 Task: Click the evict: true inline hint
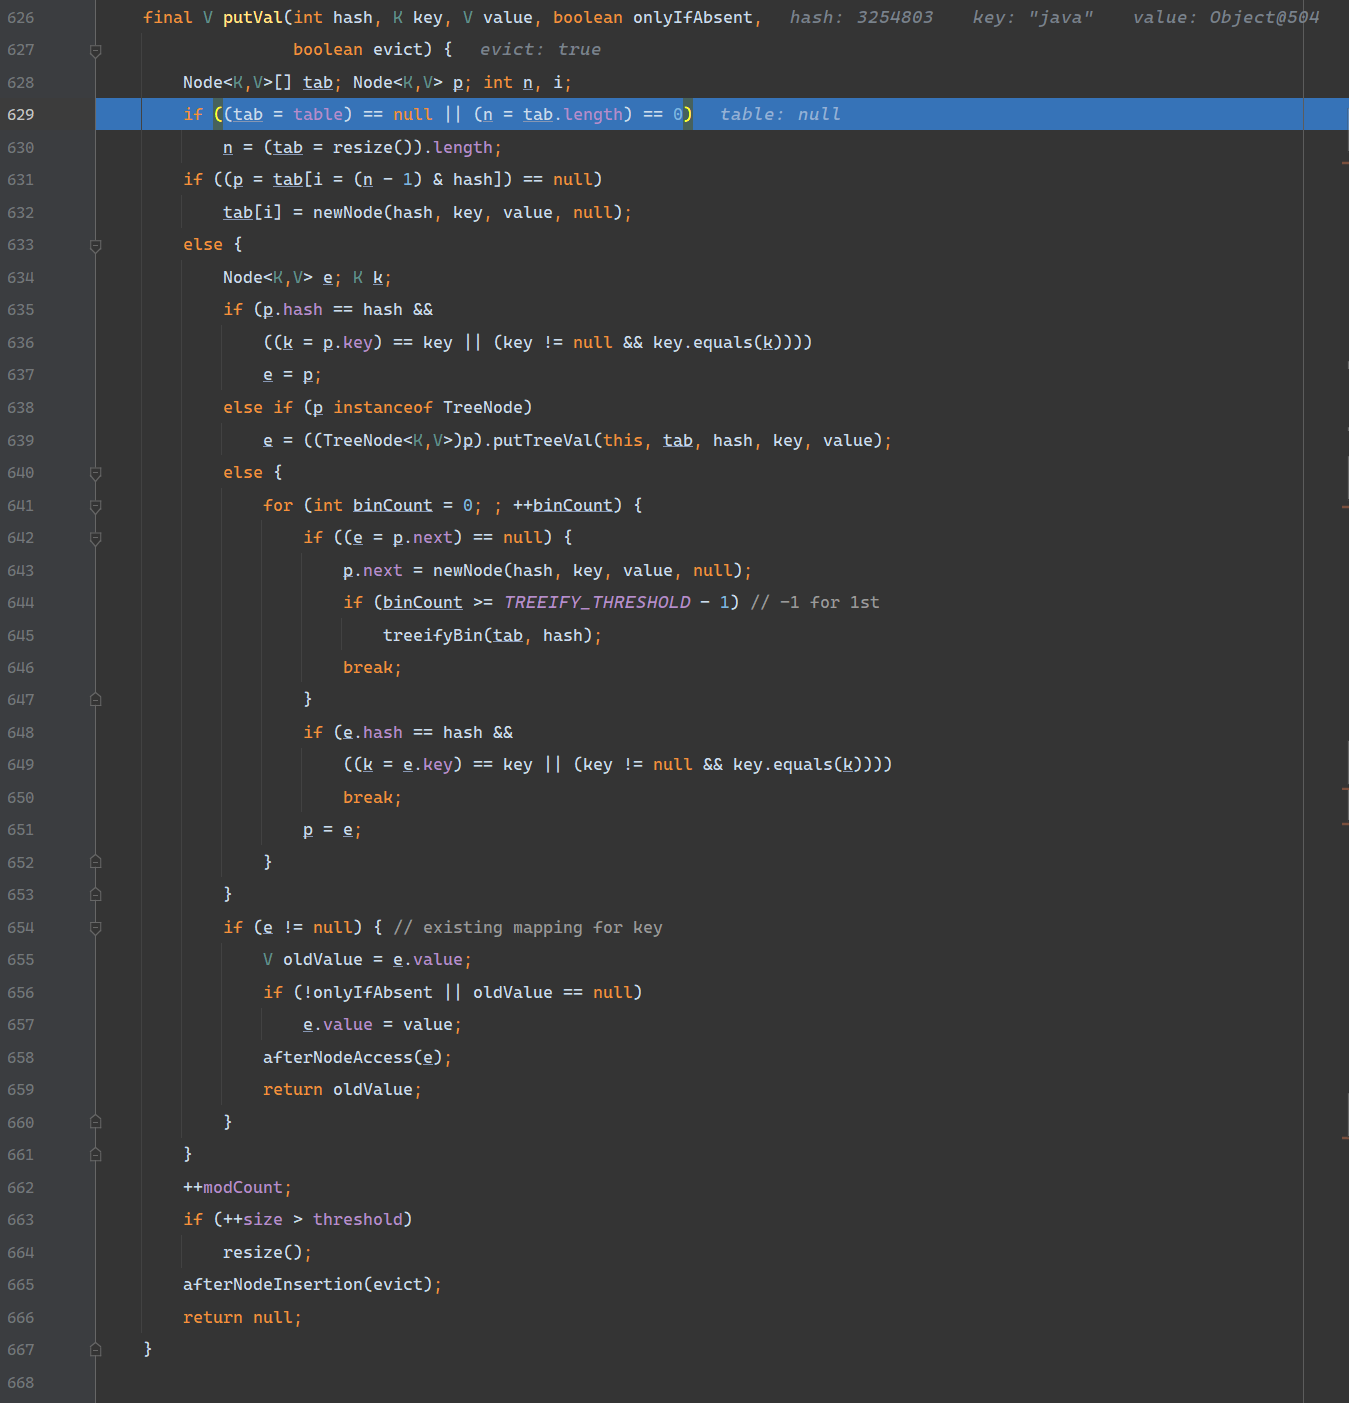point(540,50)
